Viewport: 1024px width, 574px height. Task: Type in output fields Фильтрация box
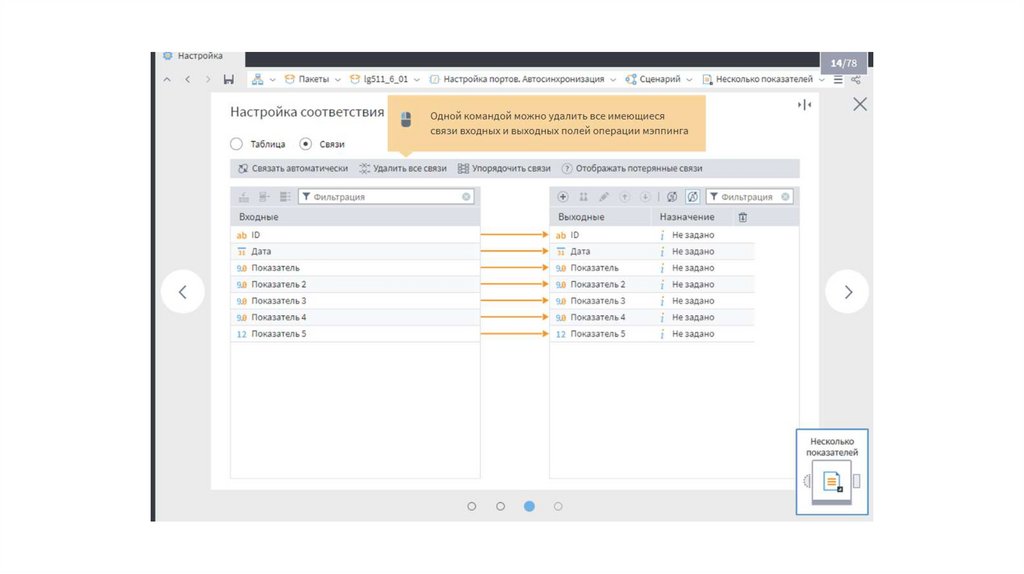point(749,197)
